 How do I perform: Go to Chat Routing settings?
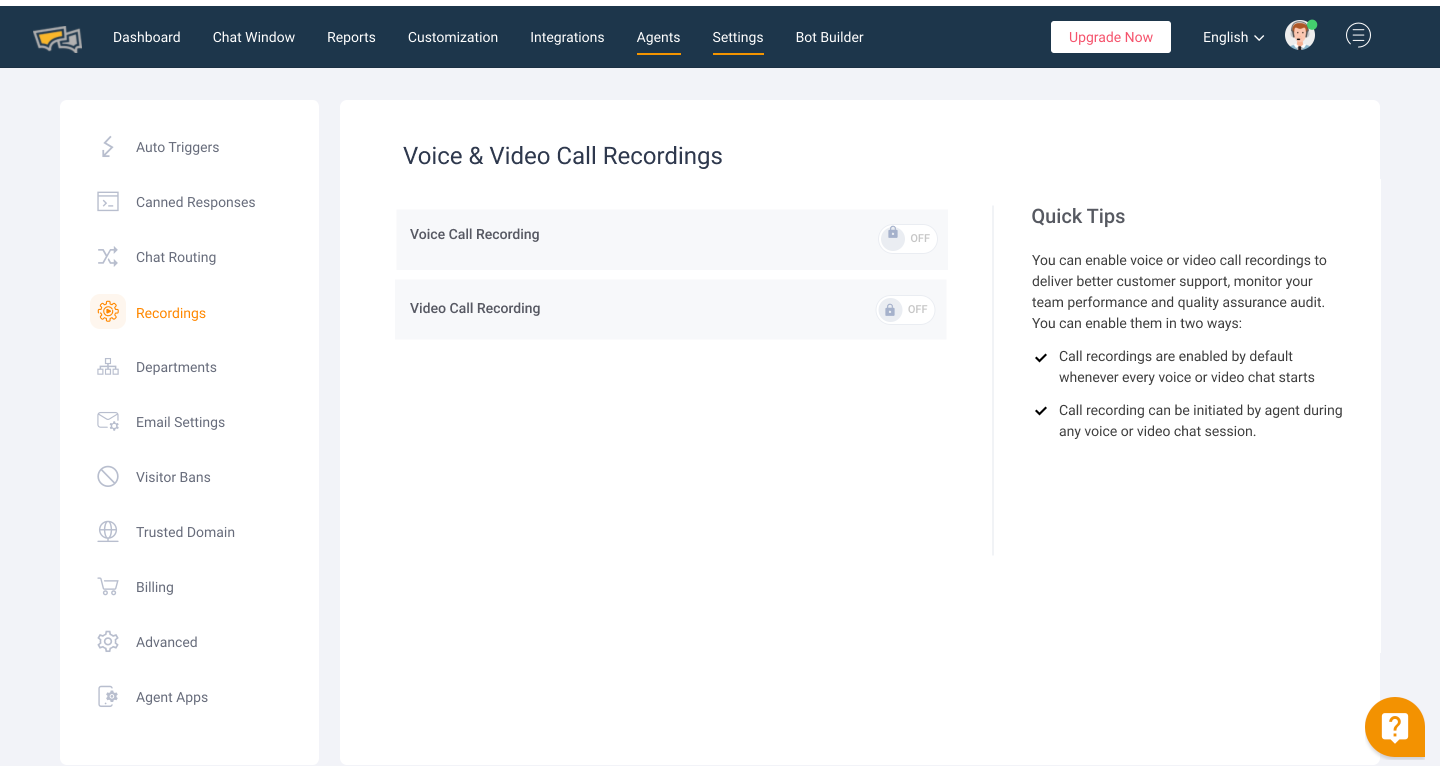click(176, 257)
